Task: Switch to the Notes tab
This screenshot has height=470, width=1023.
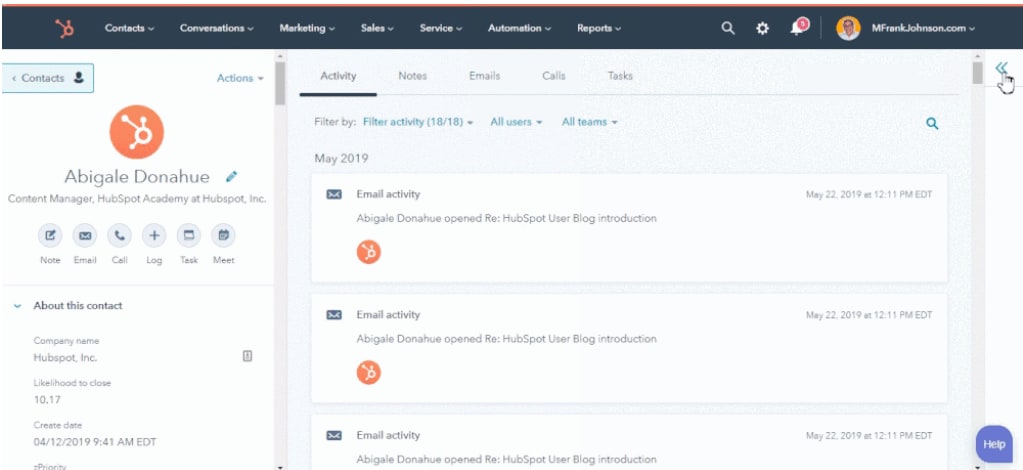Action: click(x=412, y=76)
